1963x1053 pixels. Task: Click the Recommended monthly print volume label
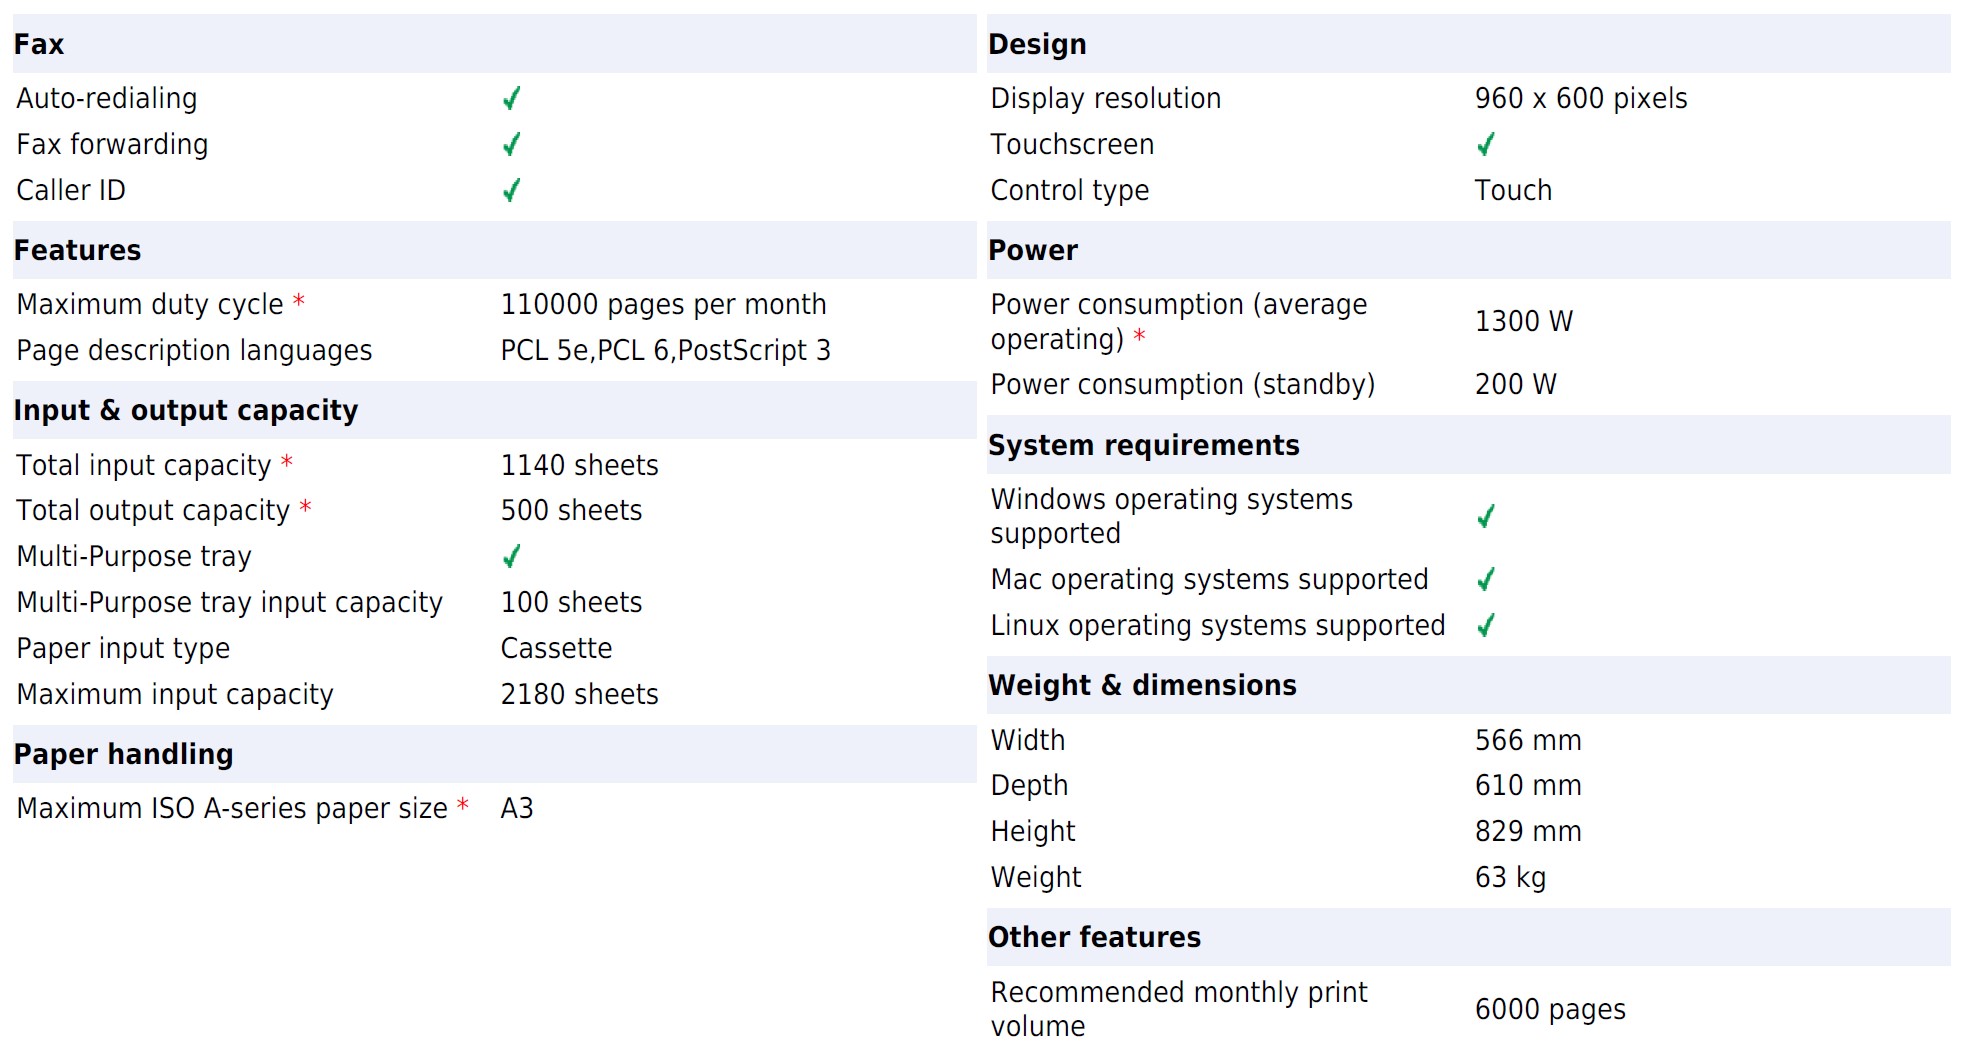click(1178, 1008)
